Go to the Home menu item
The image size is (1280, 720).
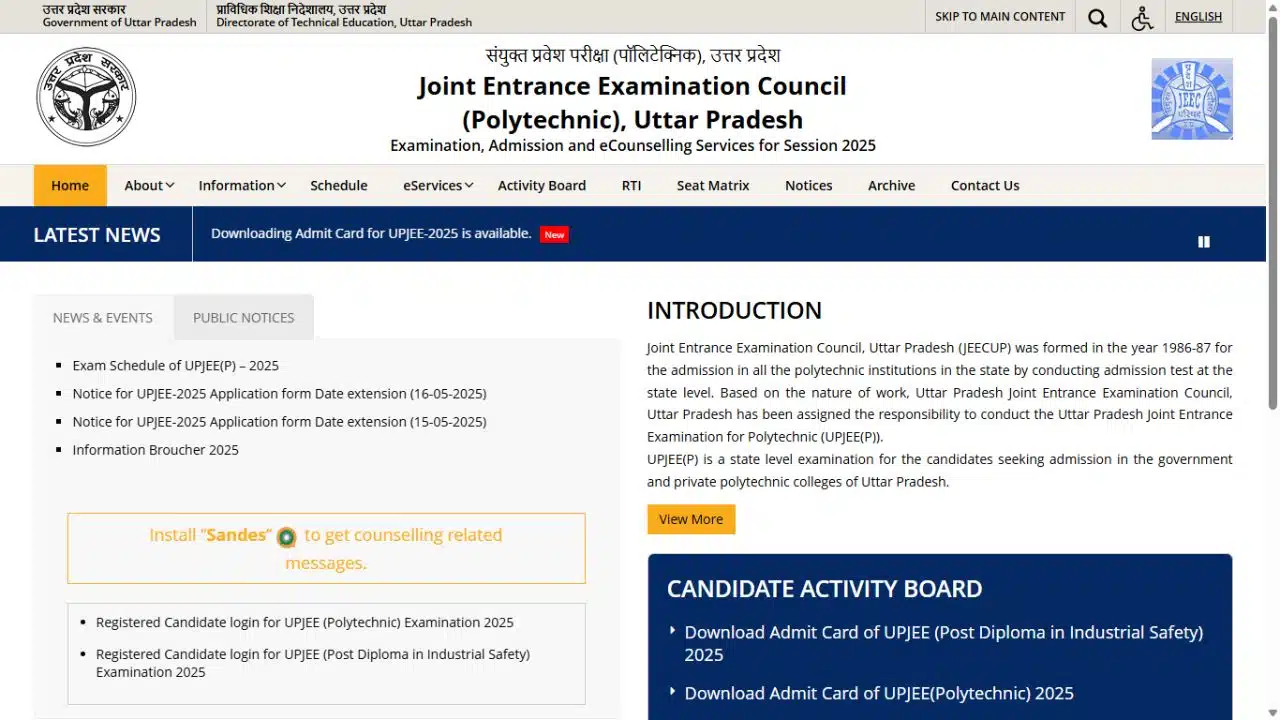(x=70, y=185)
